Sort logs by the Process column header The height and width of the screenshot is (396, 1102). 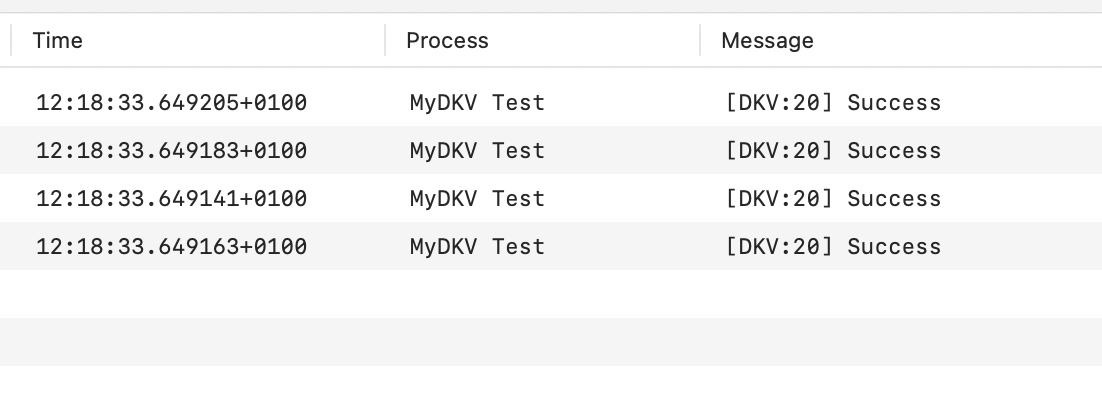[x=447, y=41]
